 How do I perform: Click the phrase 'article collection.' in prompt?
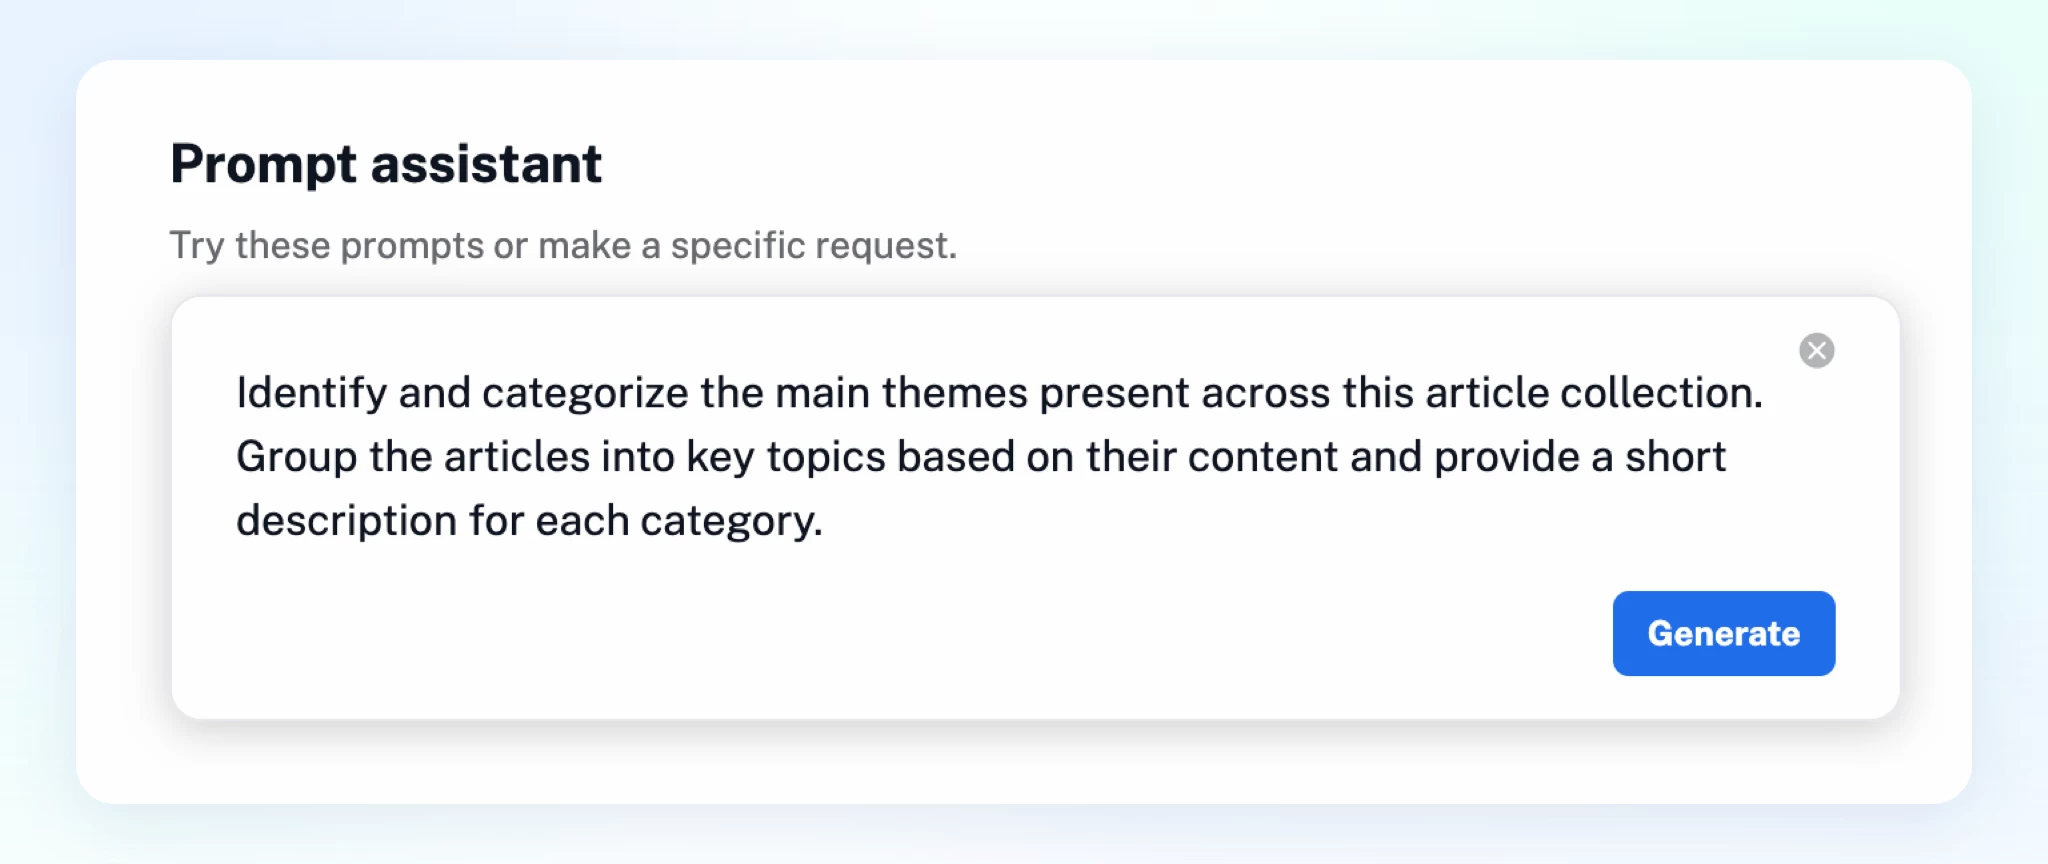(x=1594, y=393)
